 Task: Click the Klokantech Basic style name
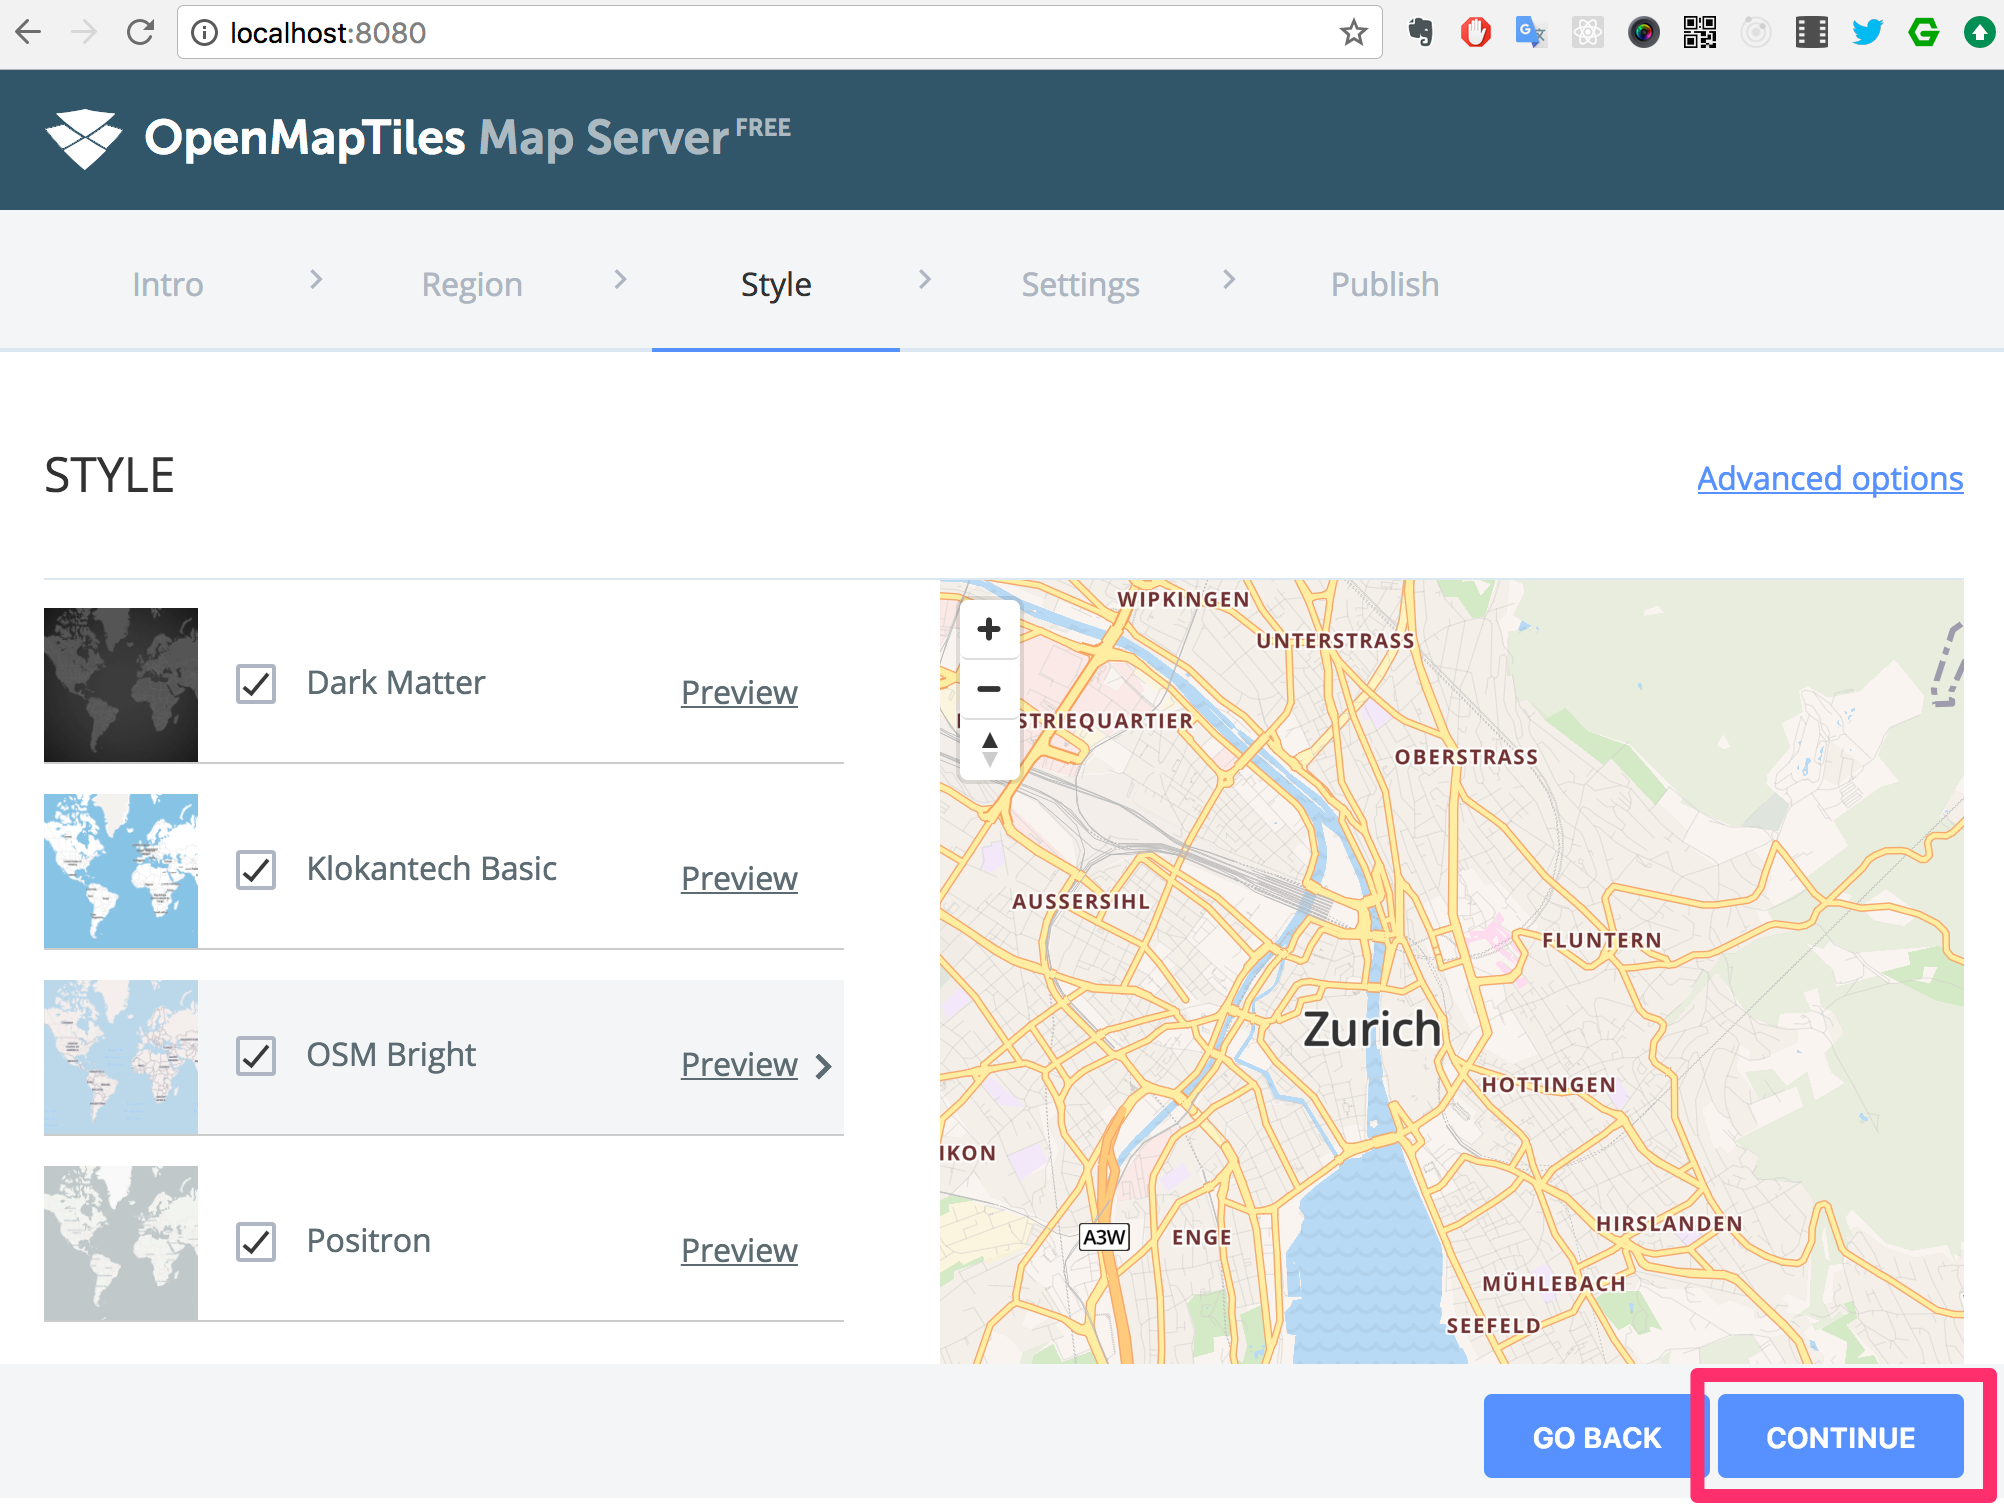click(x=432, y=869)
